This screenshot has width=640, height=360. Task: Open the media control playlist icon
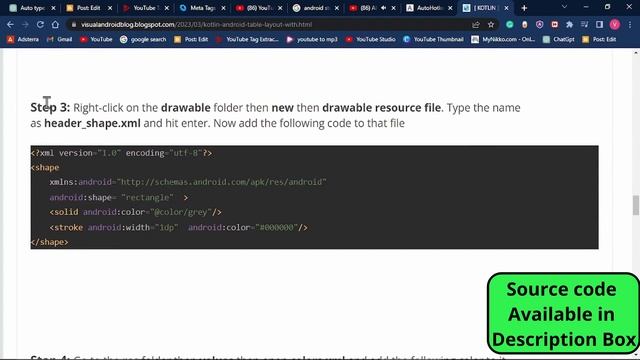[584, 24]
